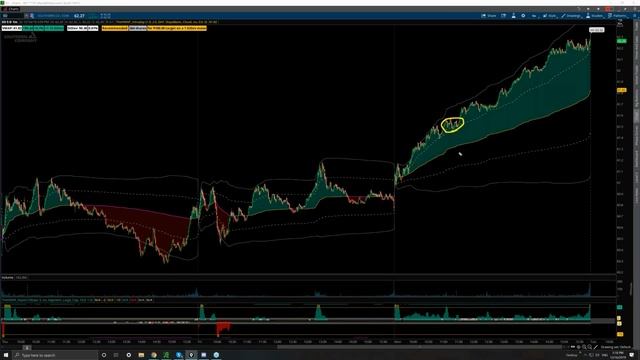The height and width of the screenshot is (360, 640).
Task: Open Drawing set Default selector
Action: pyautogui.click(x=616, y=347)
